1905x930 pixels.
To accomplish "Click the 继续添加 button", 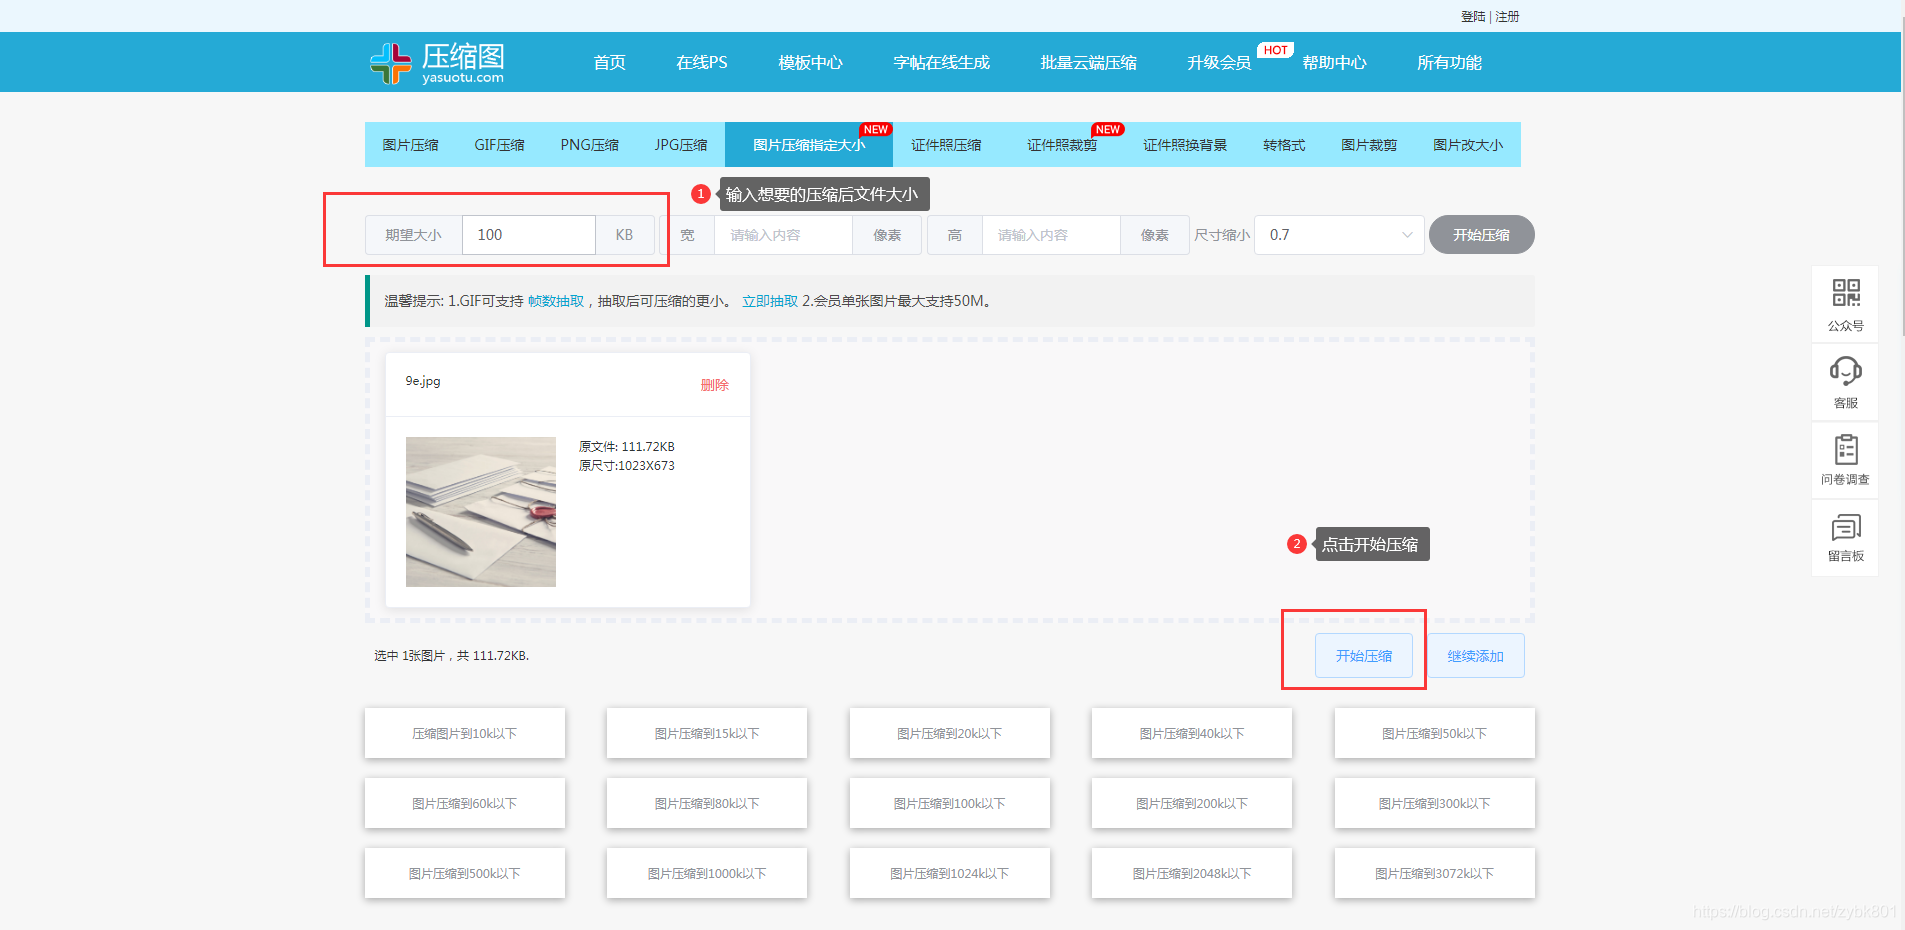I will pyautogui.click(x=1476, y=656).
